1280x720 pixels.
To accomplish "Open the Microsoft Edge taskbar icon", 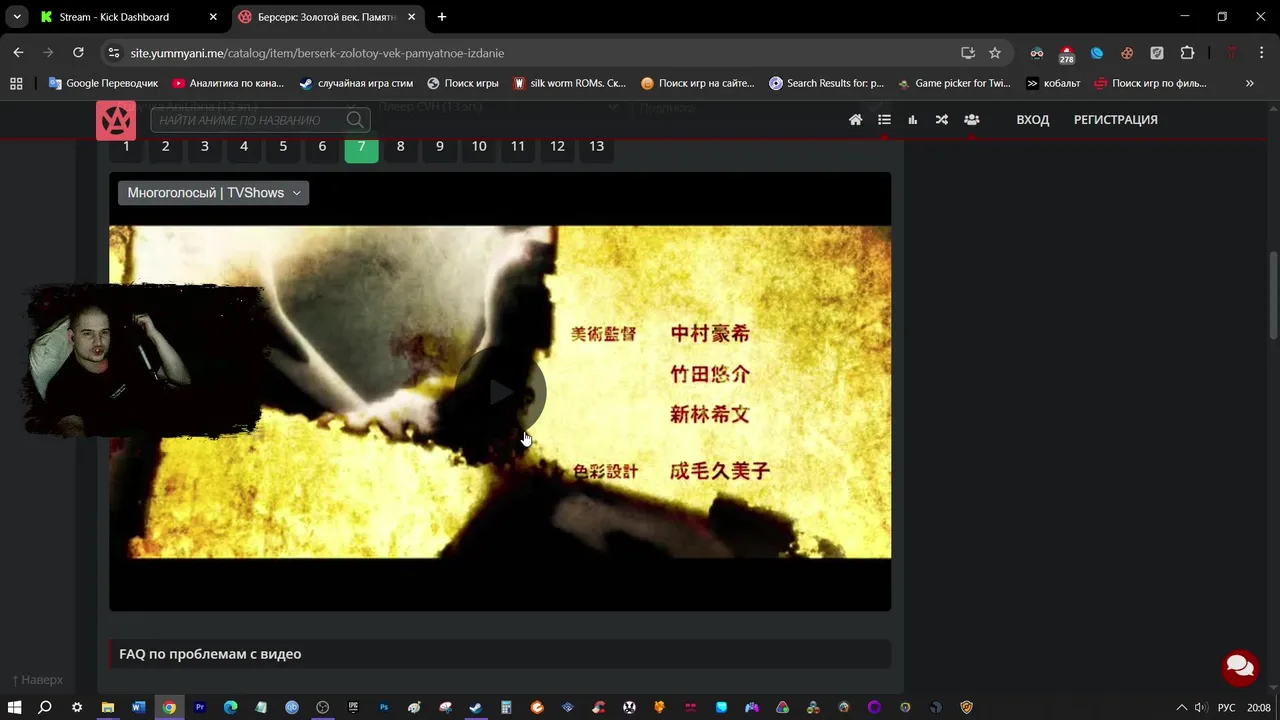I will pos(230,708).
